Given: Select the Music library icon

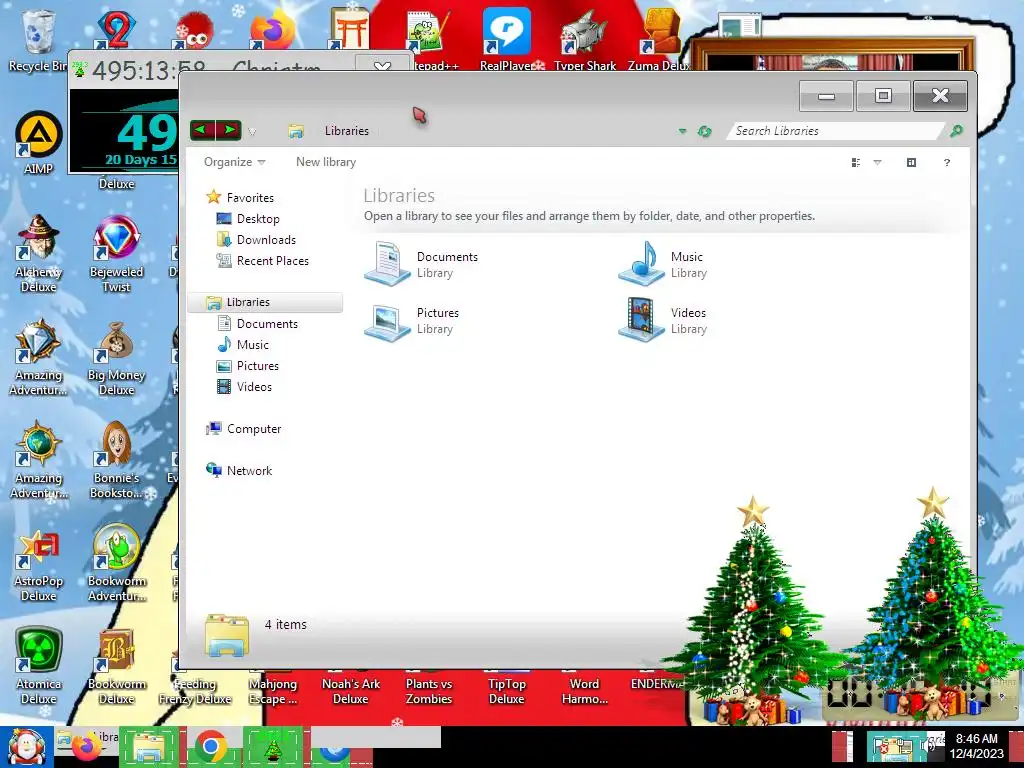Looking at the screenshot, I should [x=641, y=264].
